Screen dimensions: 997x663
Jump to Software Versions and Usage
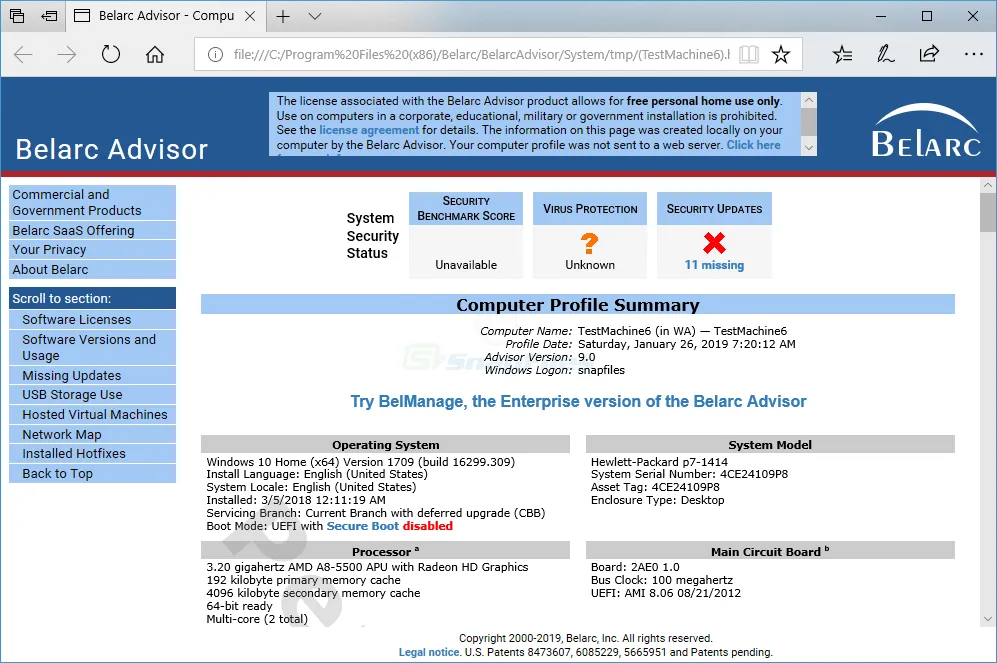92,347
